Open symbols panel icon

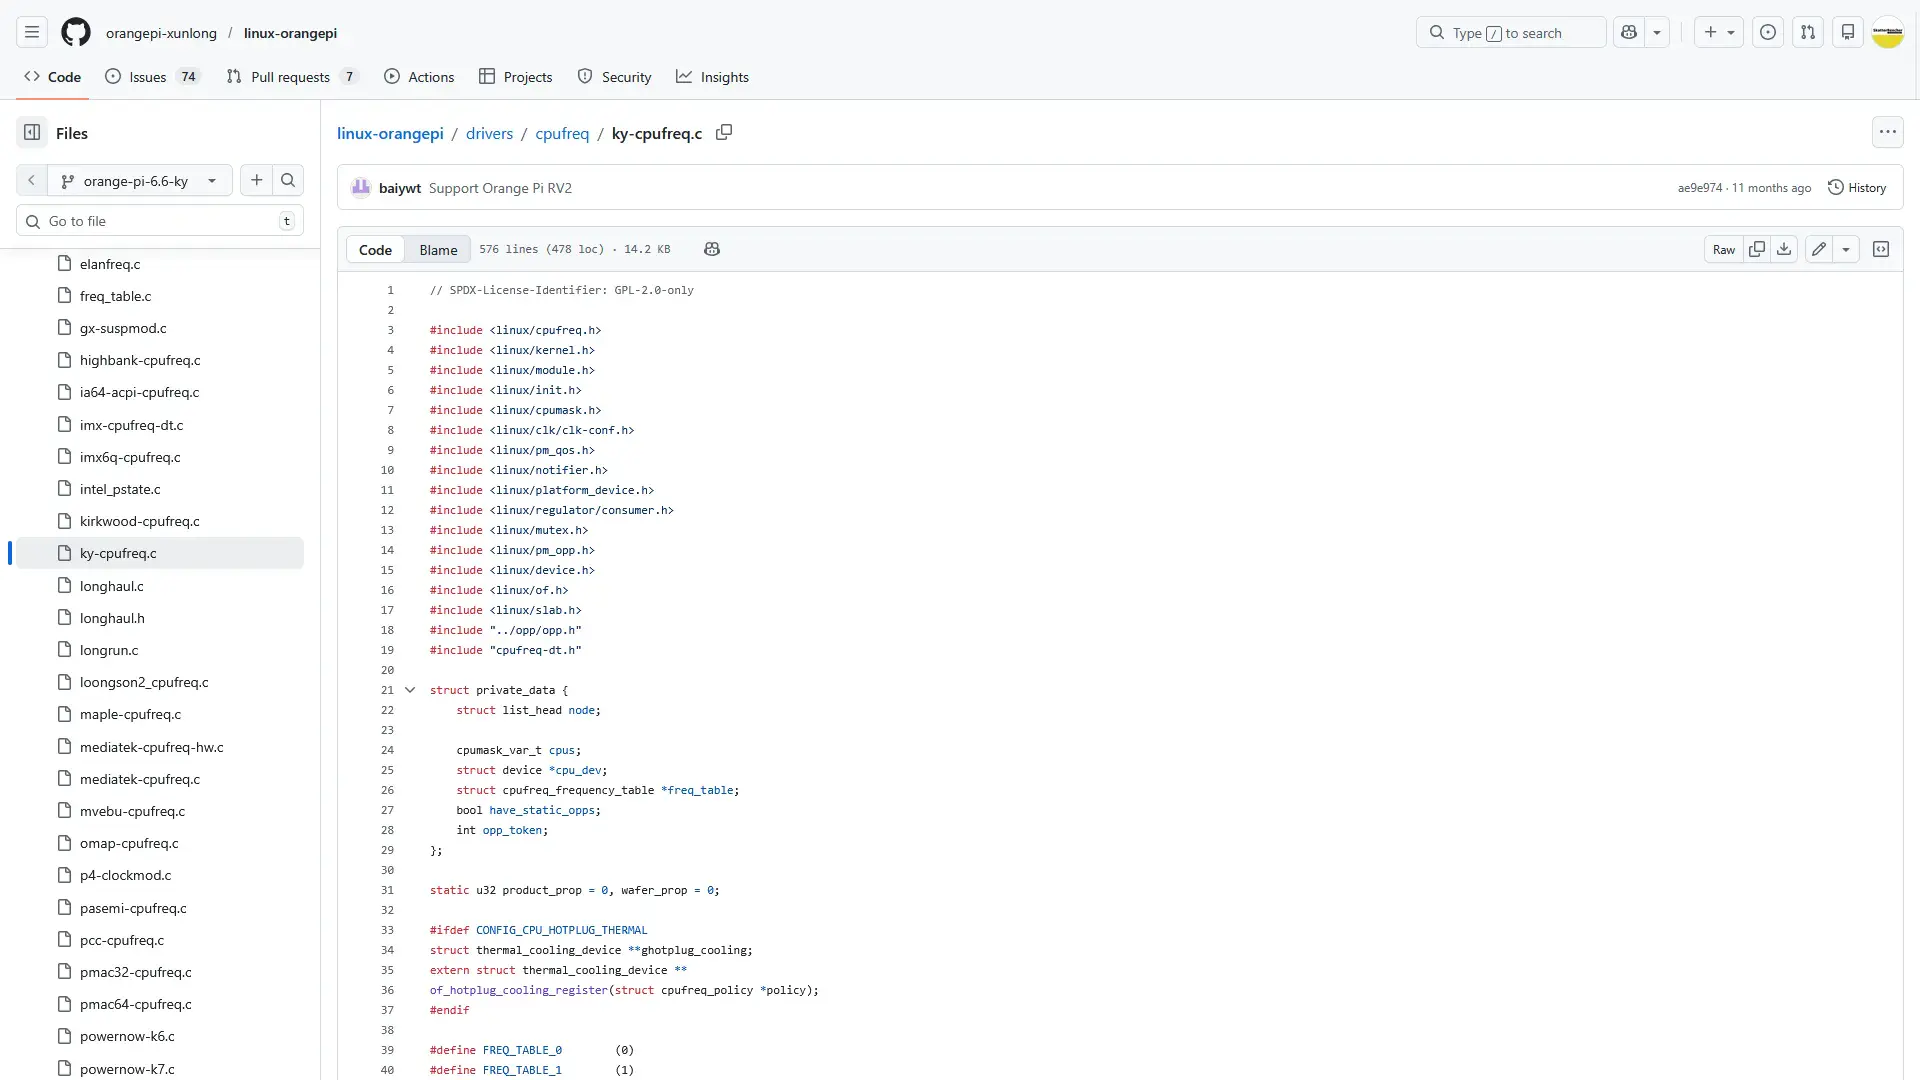click(x=1881, y=249)
